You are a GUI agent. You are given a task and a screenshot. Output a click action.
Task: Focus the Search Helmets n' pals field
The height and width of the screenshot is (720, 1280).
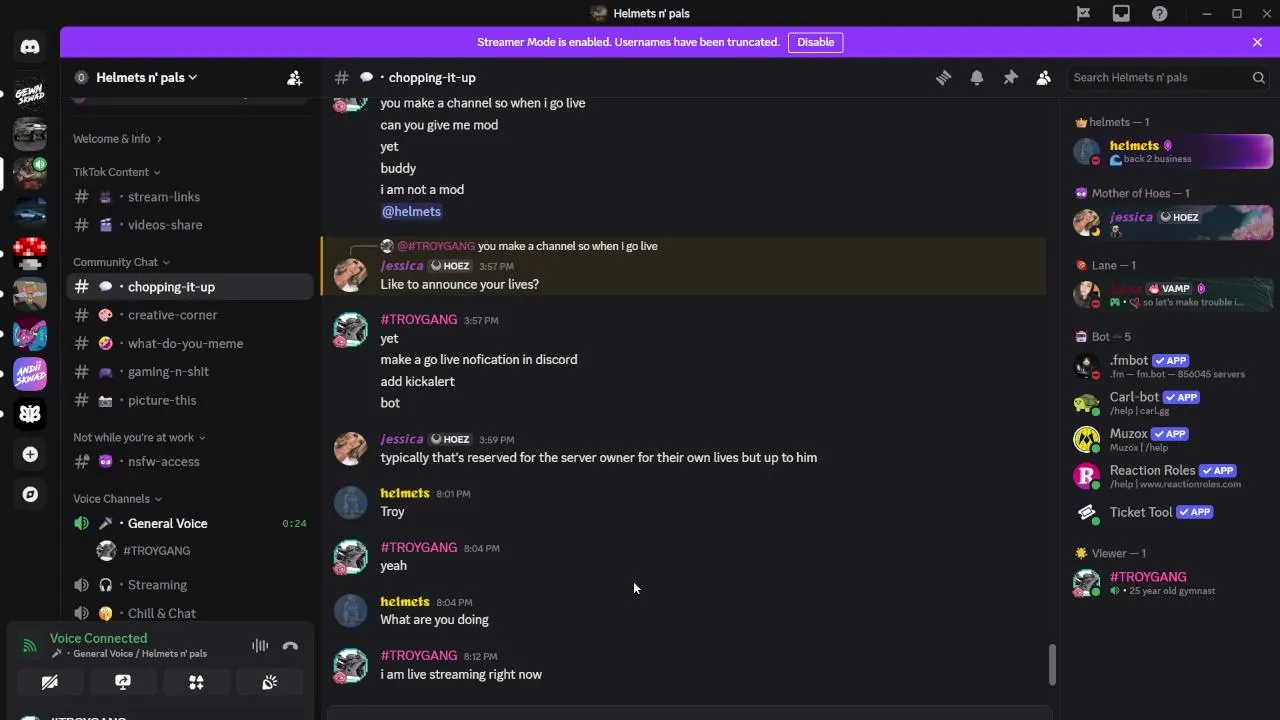tap(1160, 78)
